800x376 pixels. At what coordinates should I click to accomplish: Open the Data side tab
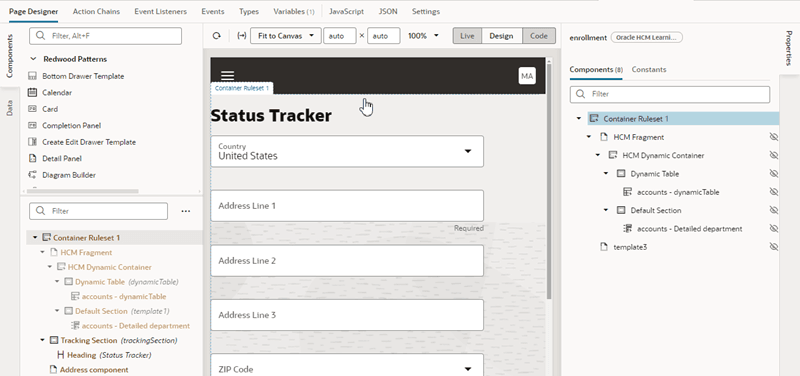pyautogui.click(x=9, y=108)
